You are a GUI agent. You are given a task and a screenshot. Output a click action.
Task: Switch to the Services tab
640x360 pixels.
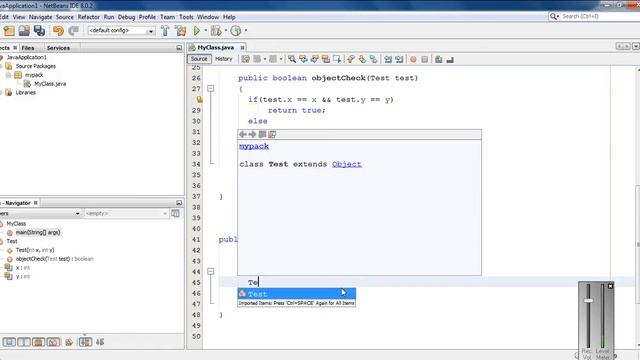(58, 48)
